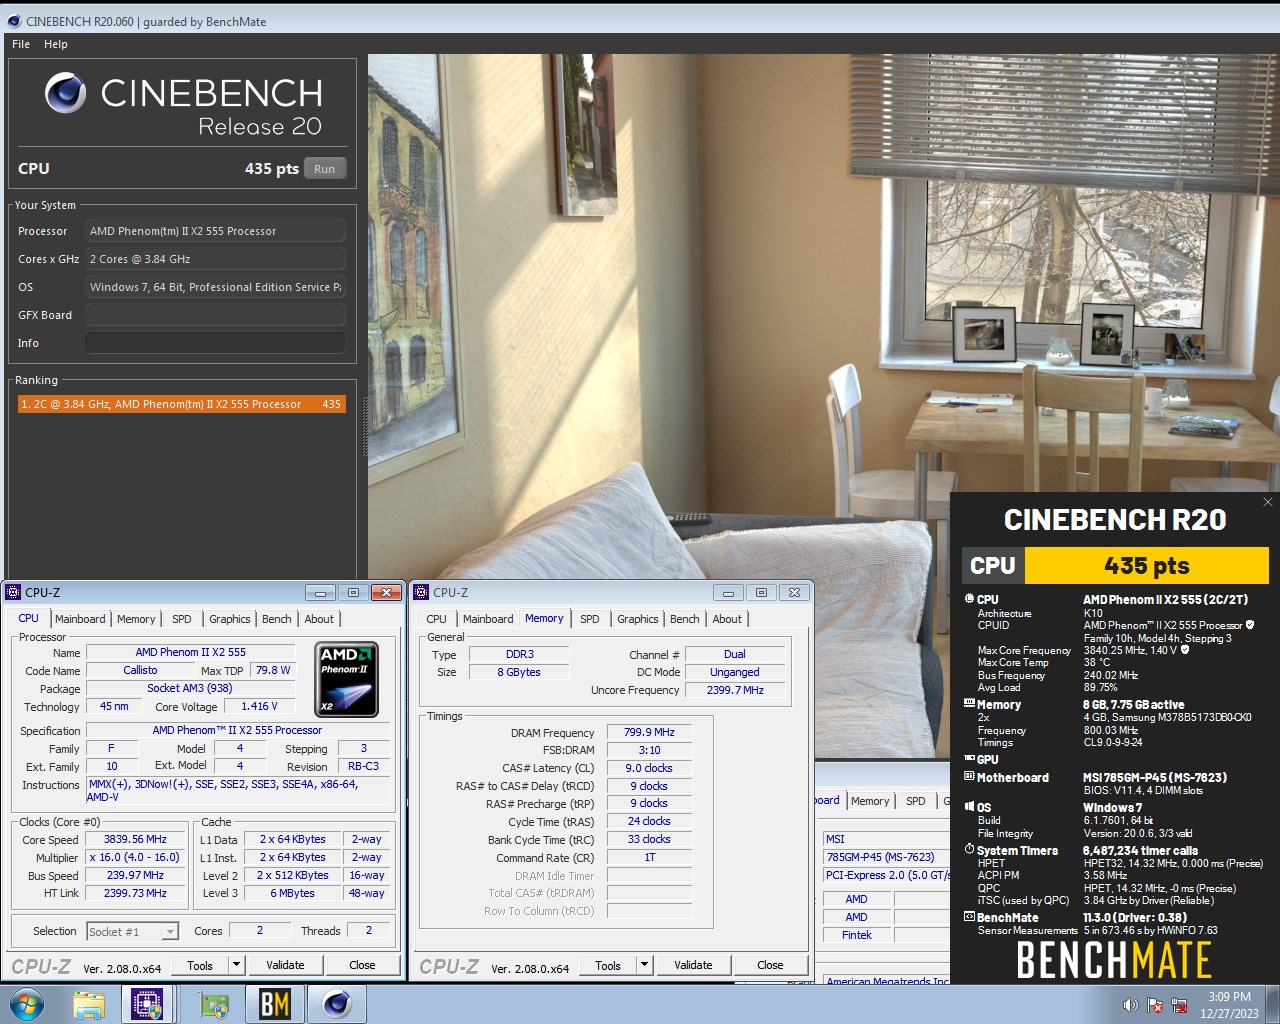Click the empty Info field in Cinebench
This screenshot has width=1280, height=1024.
tap(215, 343)
